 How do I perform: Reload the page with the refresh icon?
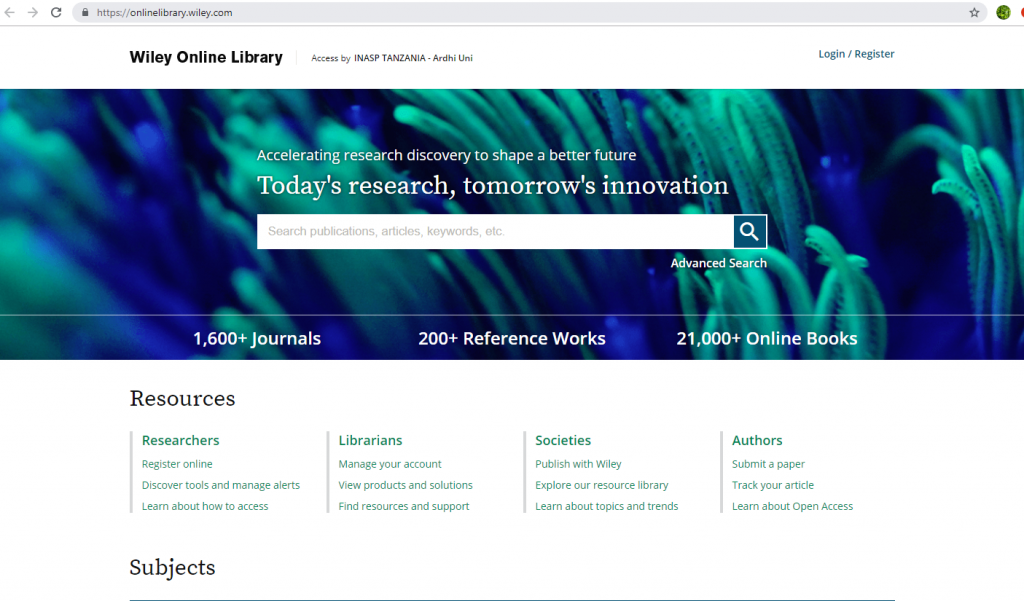[x=56, y=12]
